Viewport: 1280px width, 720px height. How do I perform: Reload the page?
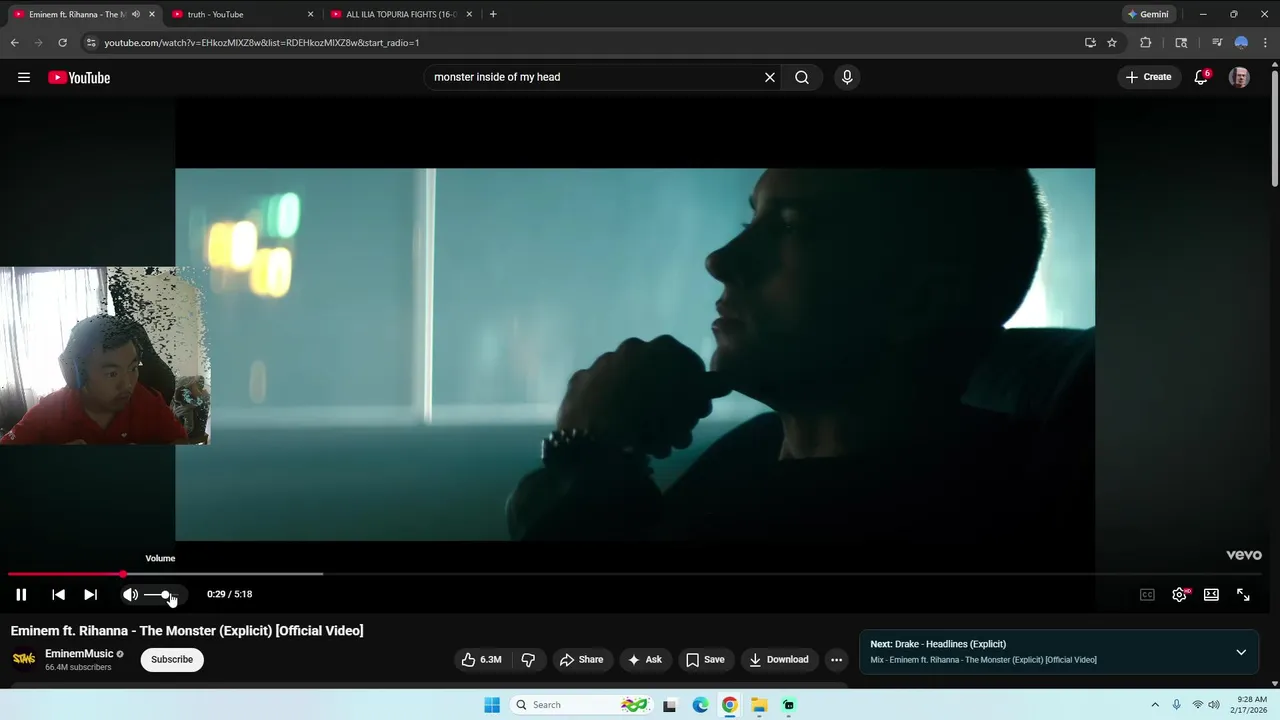(x=62, y=43)
